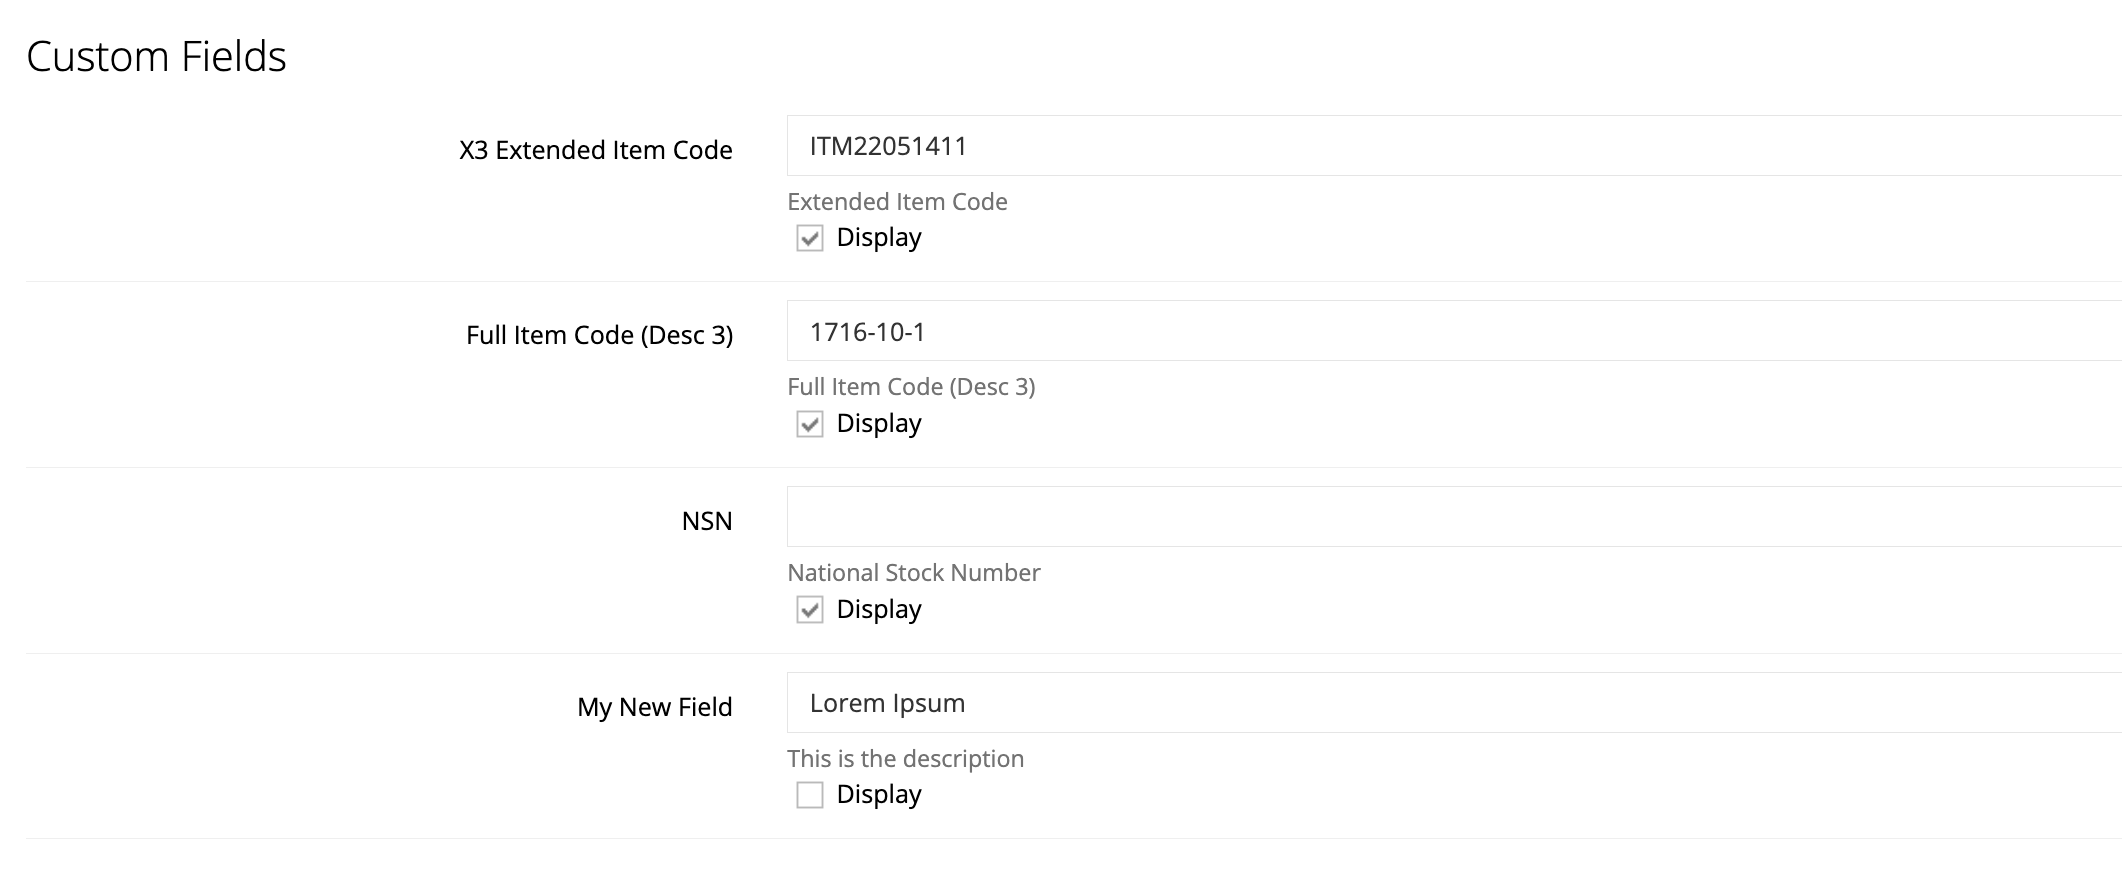
Task: Click the empty NSN text field
Action: (x=1454, y=517)
